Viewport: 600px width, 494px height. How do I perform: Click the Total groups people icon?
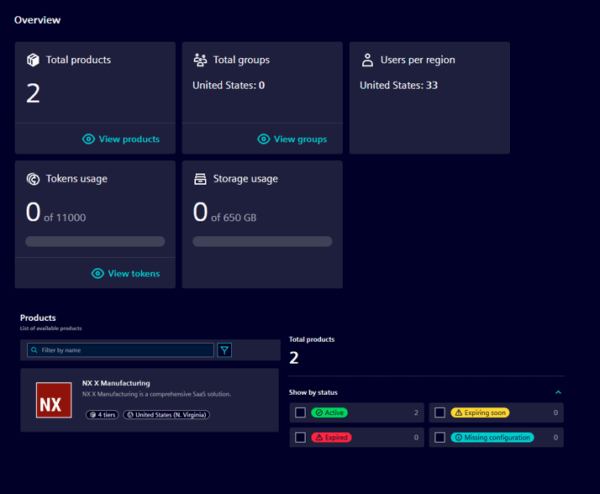tap(200, 60)
